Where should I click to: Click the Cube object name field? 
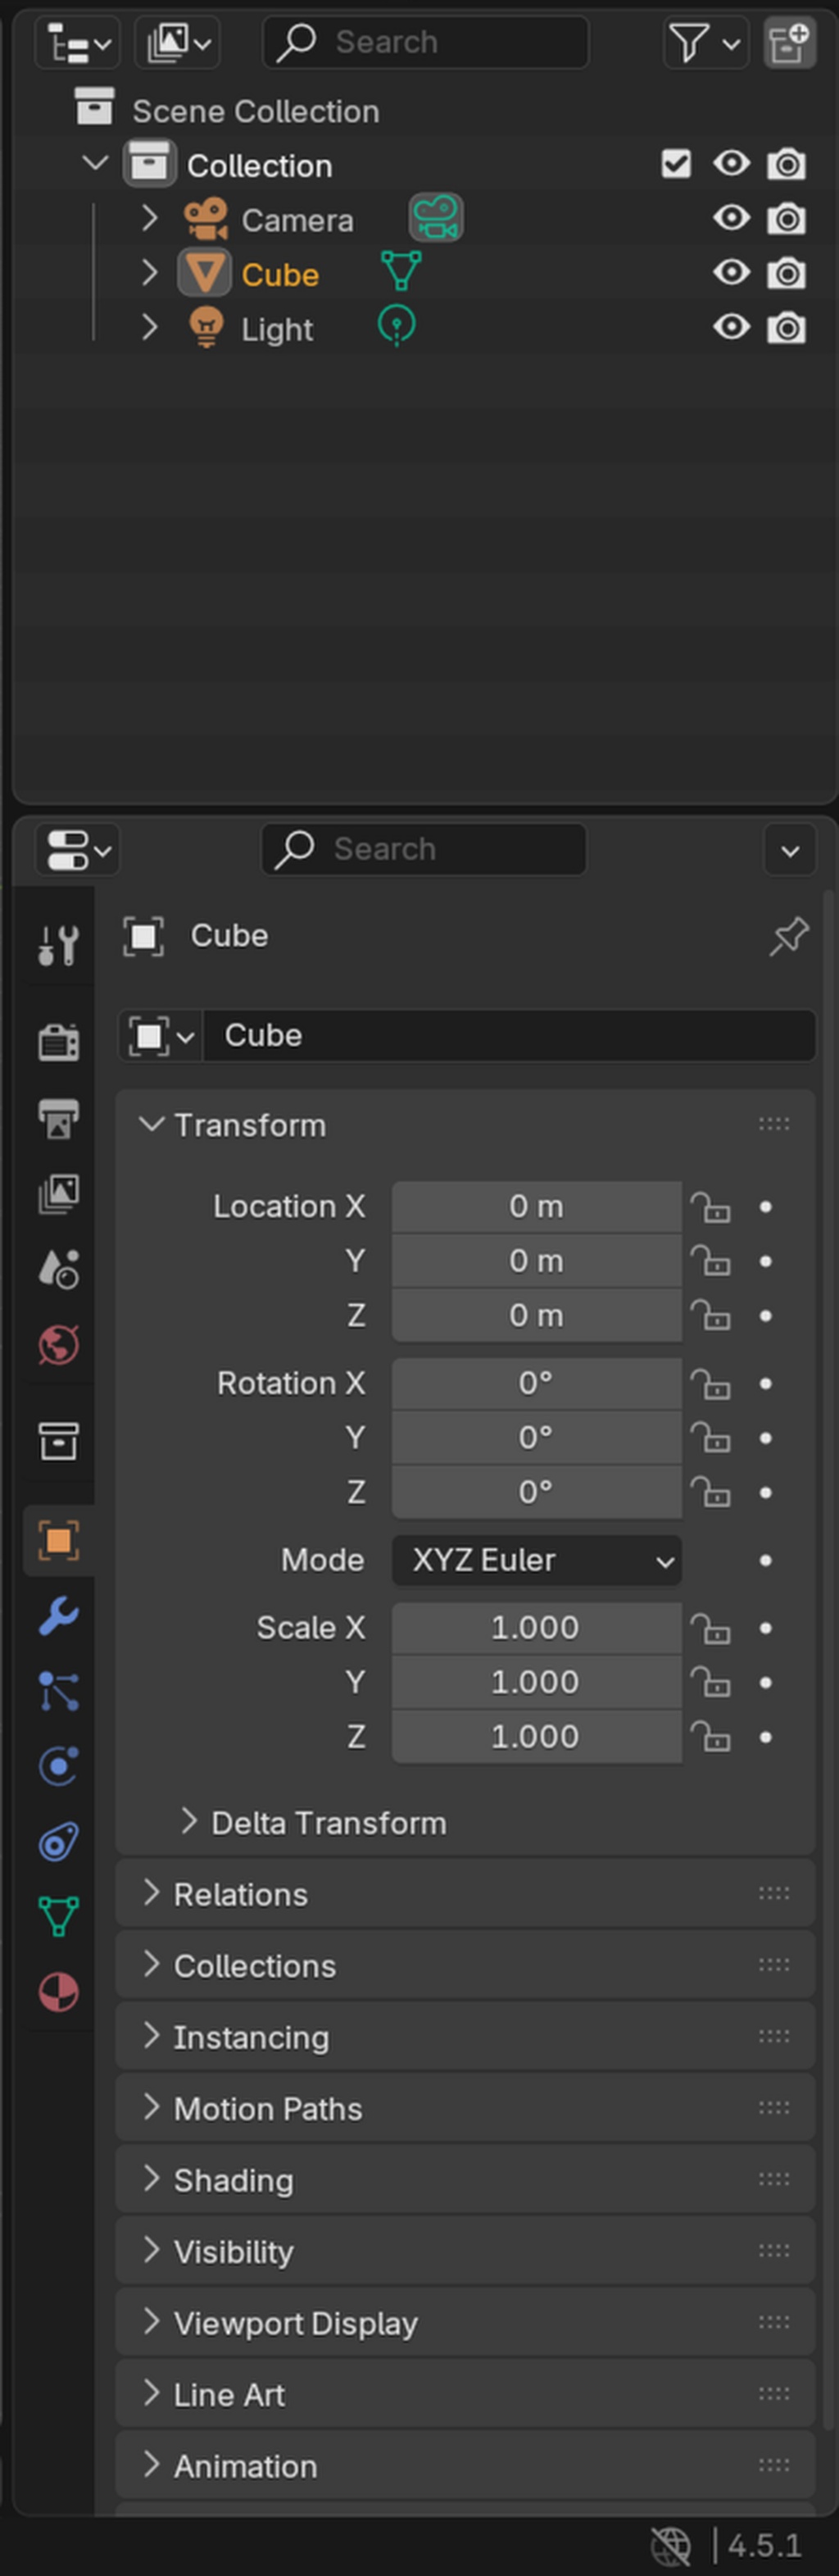508,1035
